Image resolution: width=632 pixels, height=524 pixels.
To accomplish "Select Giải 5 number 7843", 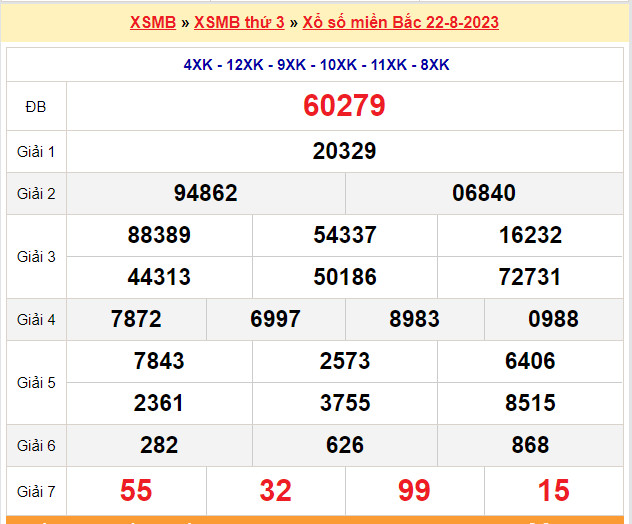I will point(159,361).
